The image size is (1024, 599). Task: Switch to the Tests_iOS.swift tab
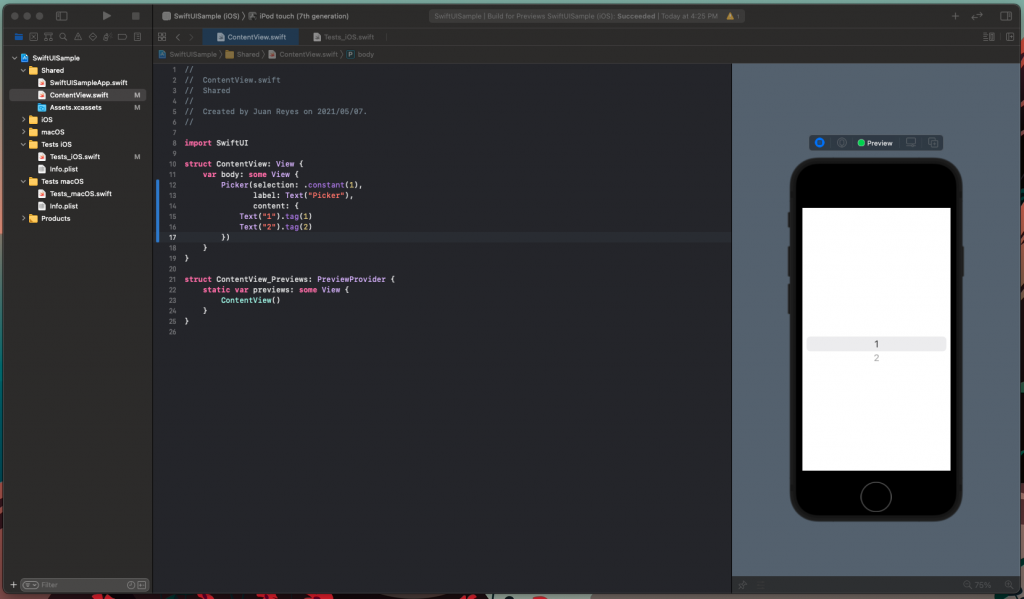(x=347, y=36)
